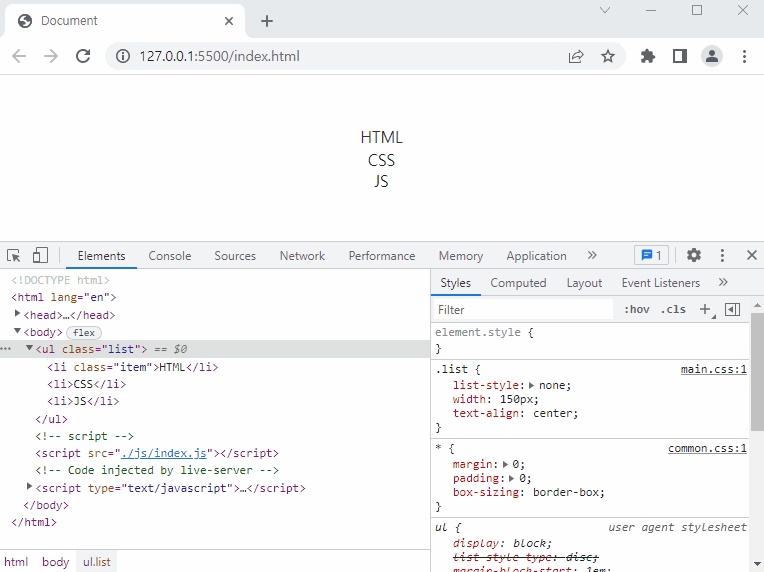Image resolution: width=764 pixels, height=572 pixels.
Task: Click the body breadcrumb item
Action: pos(56,562)
